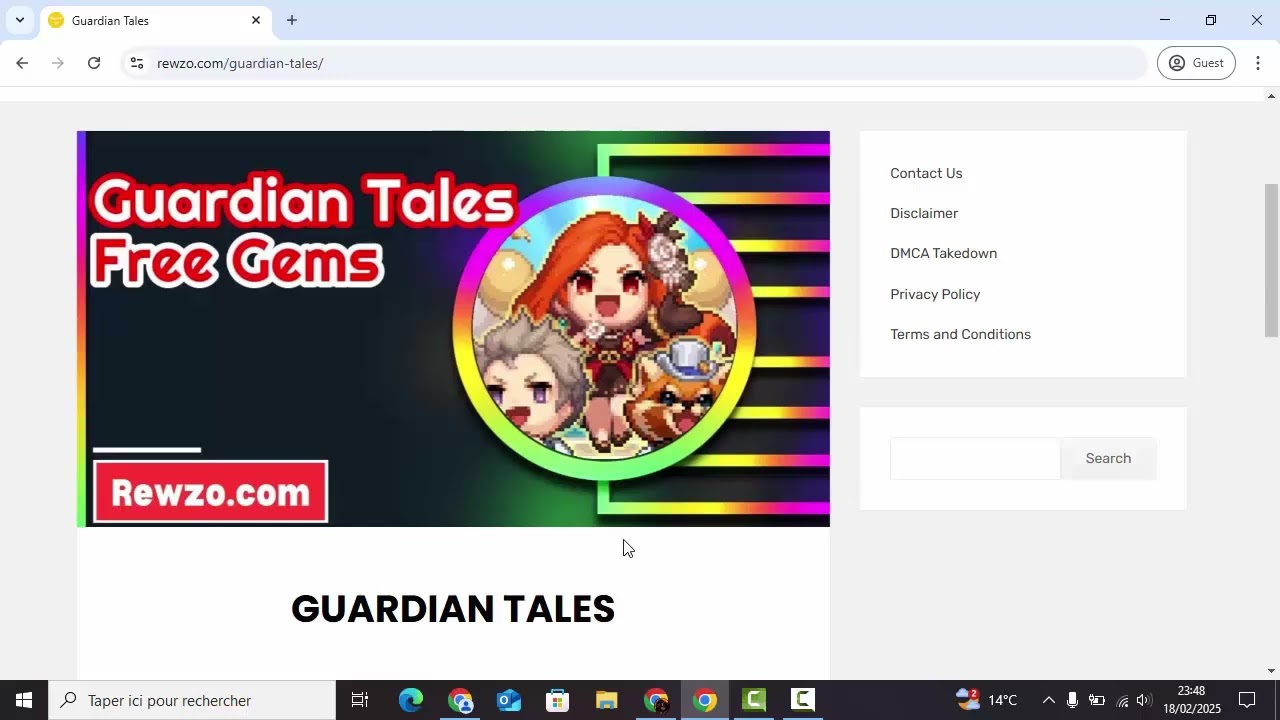Select the Guardian Tales tab
The height and width of the screenshot is (720, 1280).
155,20
